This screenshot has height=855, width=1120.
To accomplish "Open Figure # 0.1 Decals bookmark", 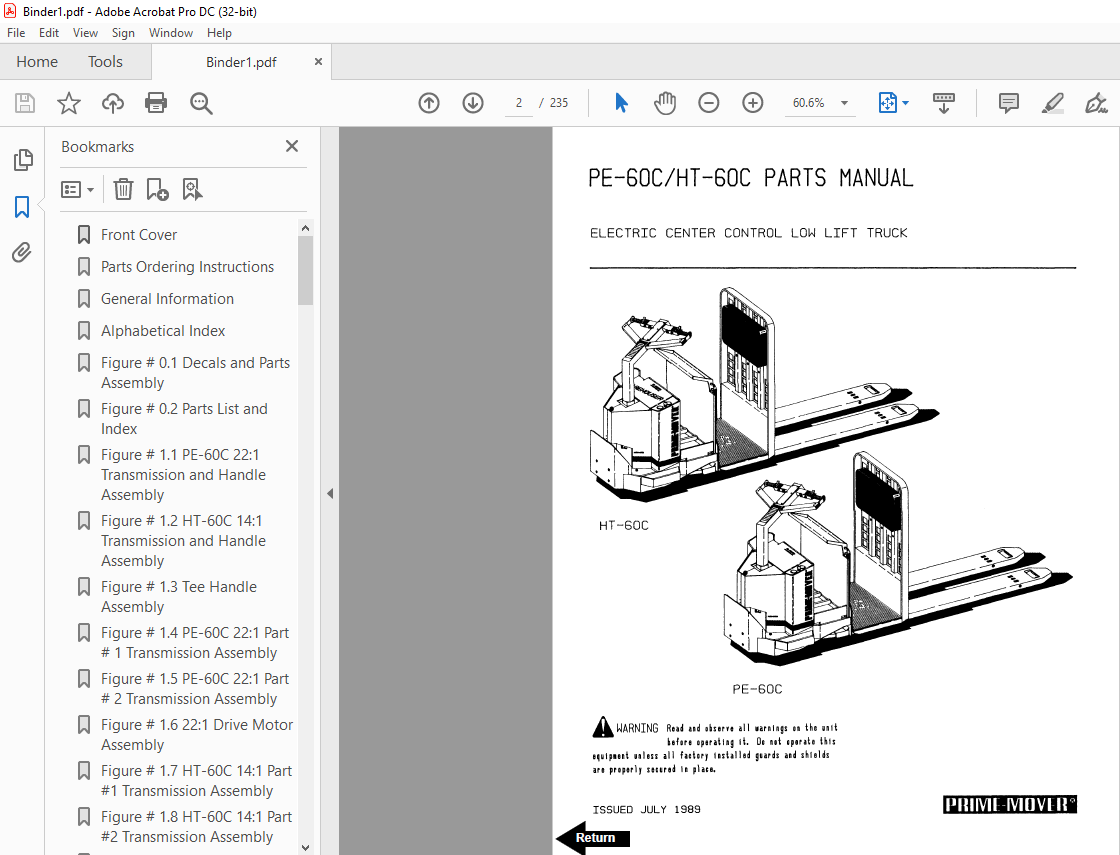I will [195, 373].
